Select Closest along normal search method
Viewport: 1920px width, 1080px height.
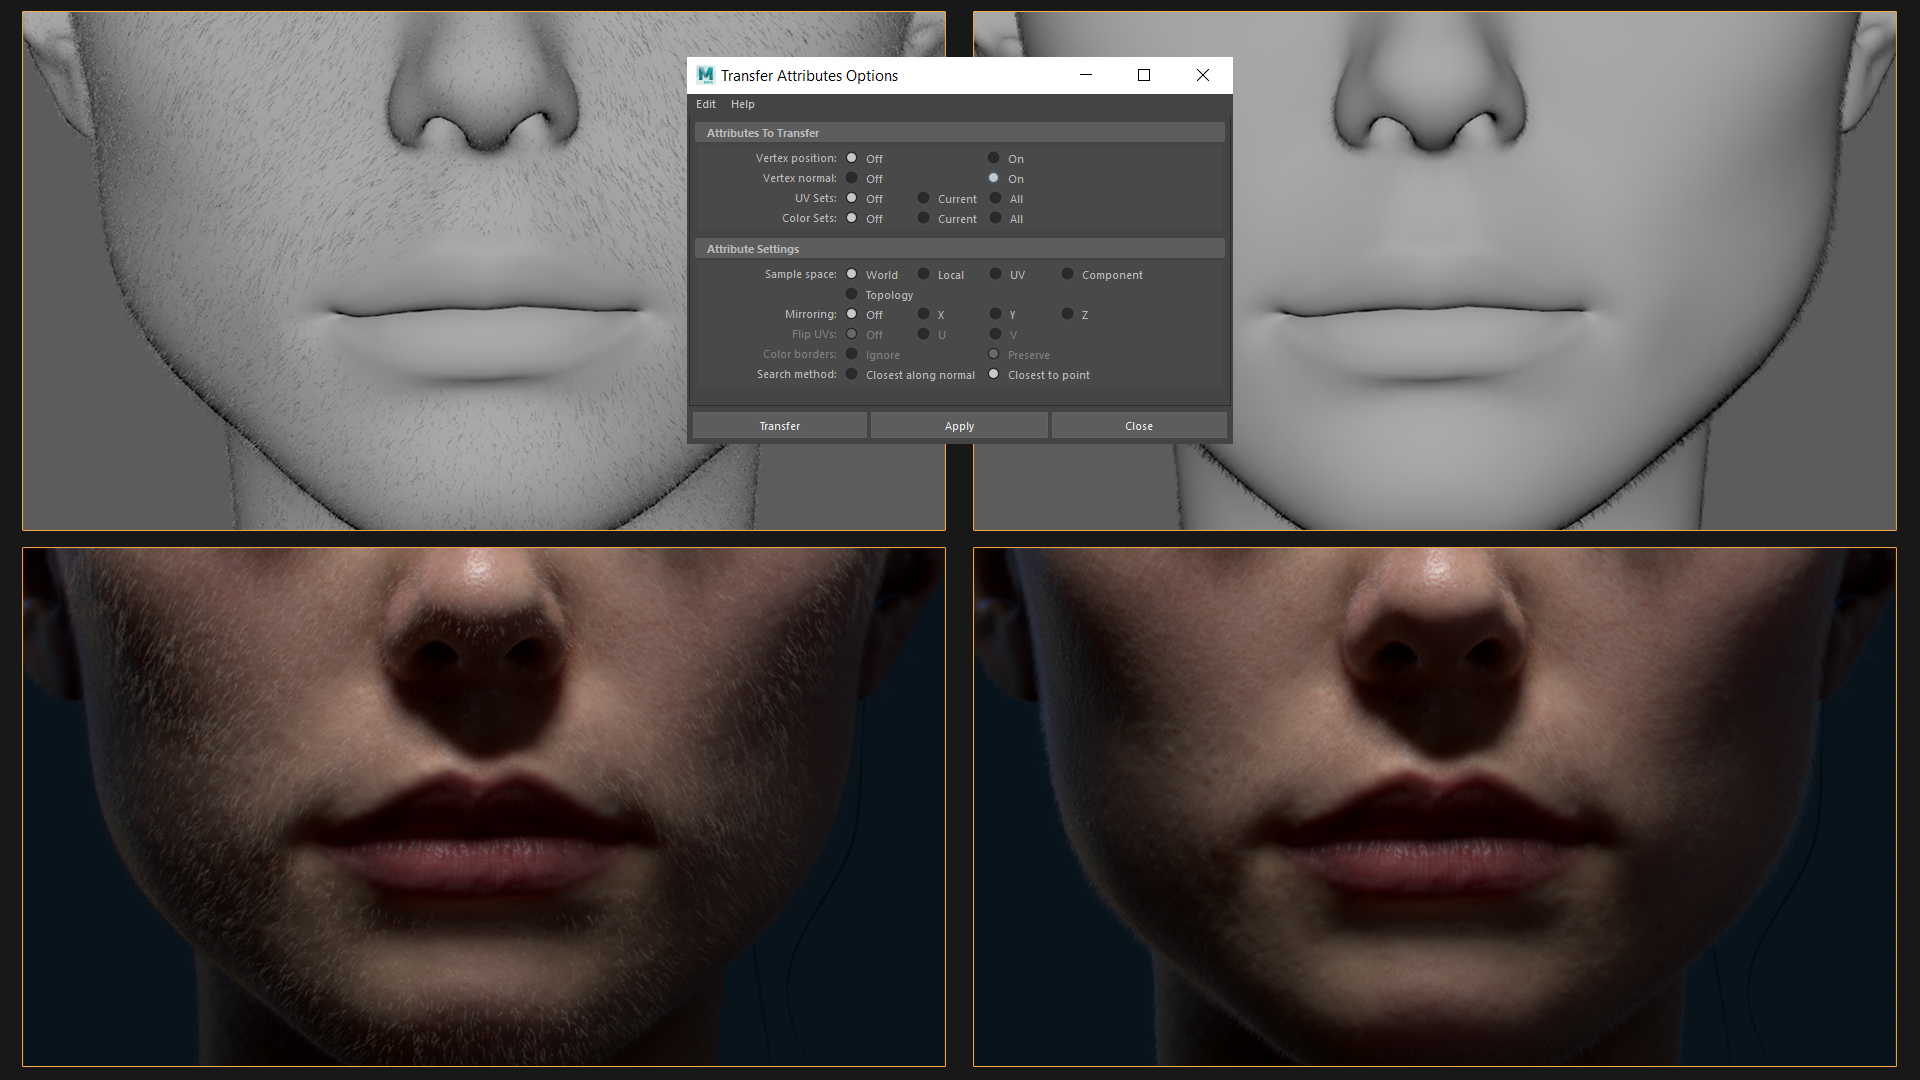[x=852, y=374]
